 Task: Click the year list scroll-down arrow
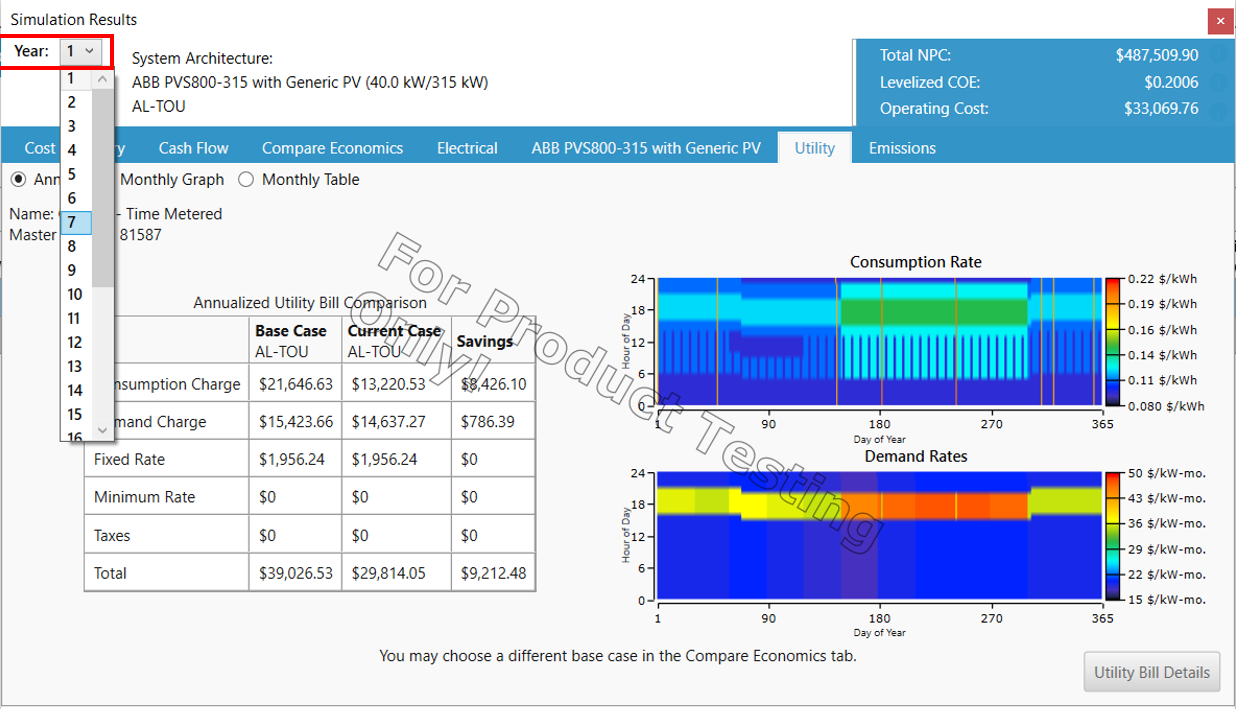(102, 430)
